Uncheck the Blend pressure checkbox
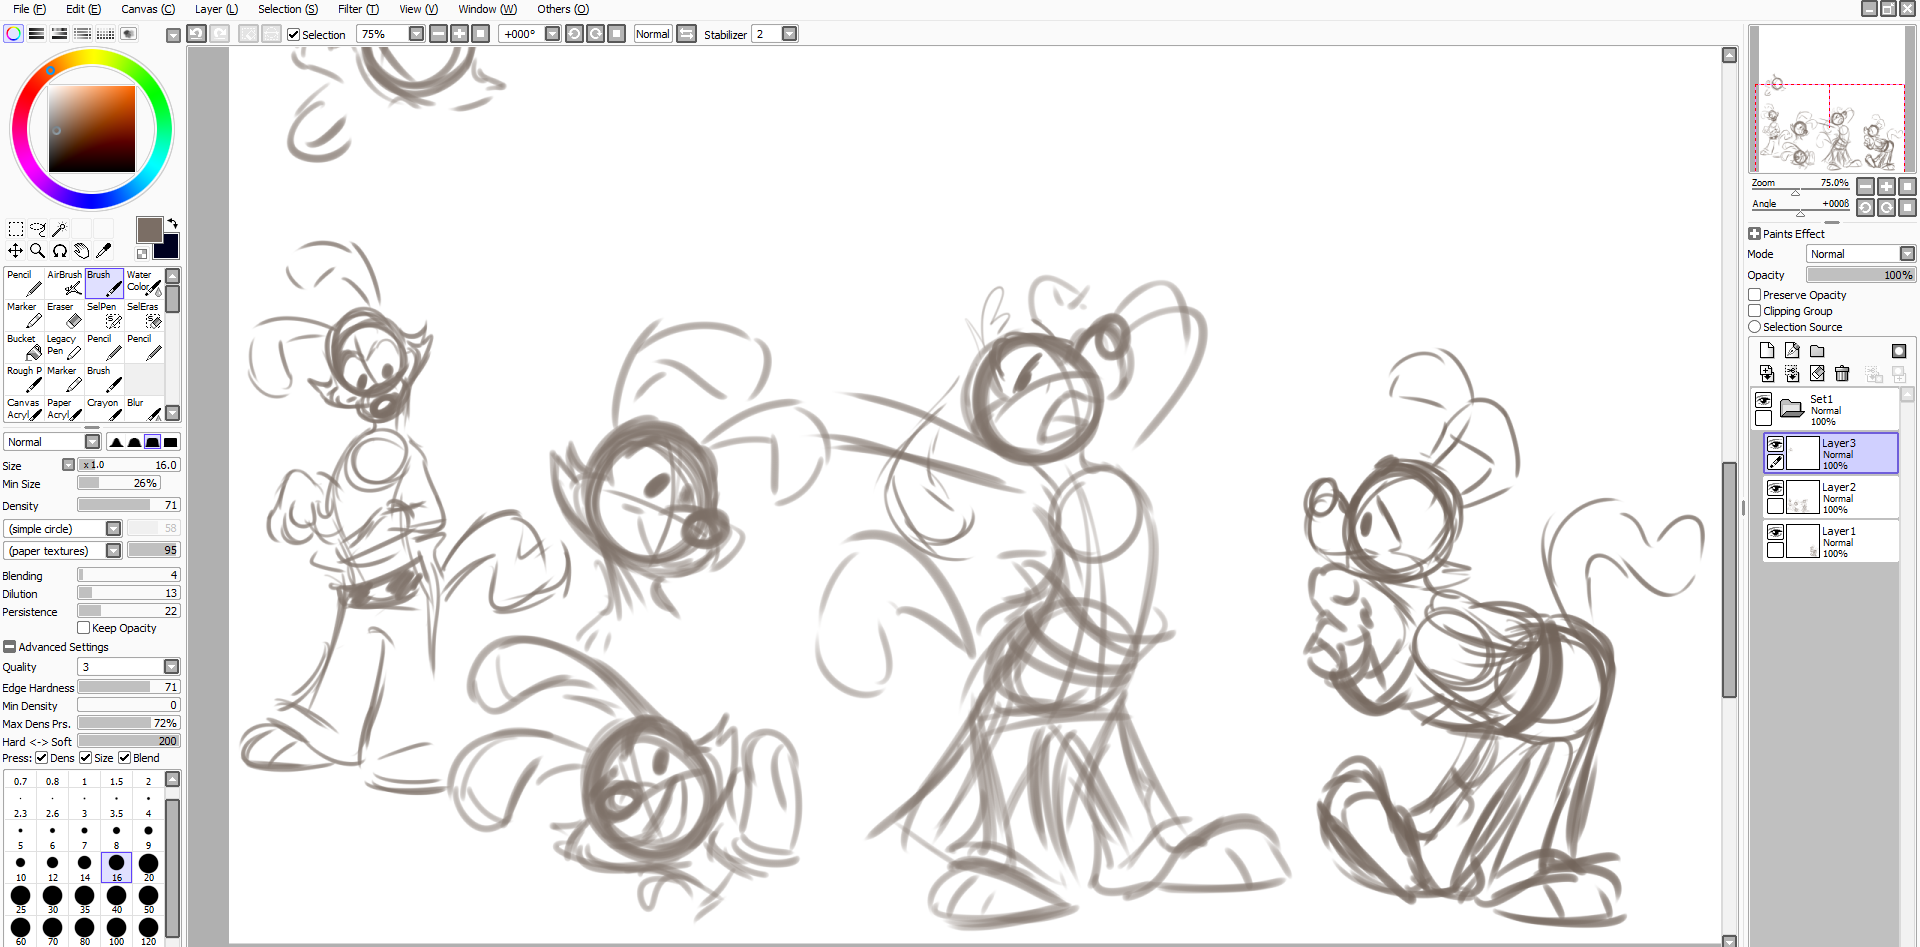The width and height of the screenshot is (1920, 947). [125, 758]
